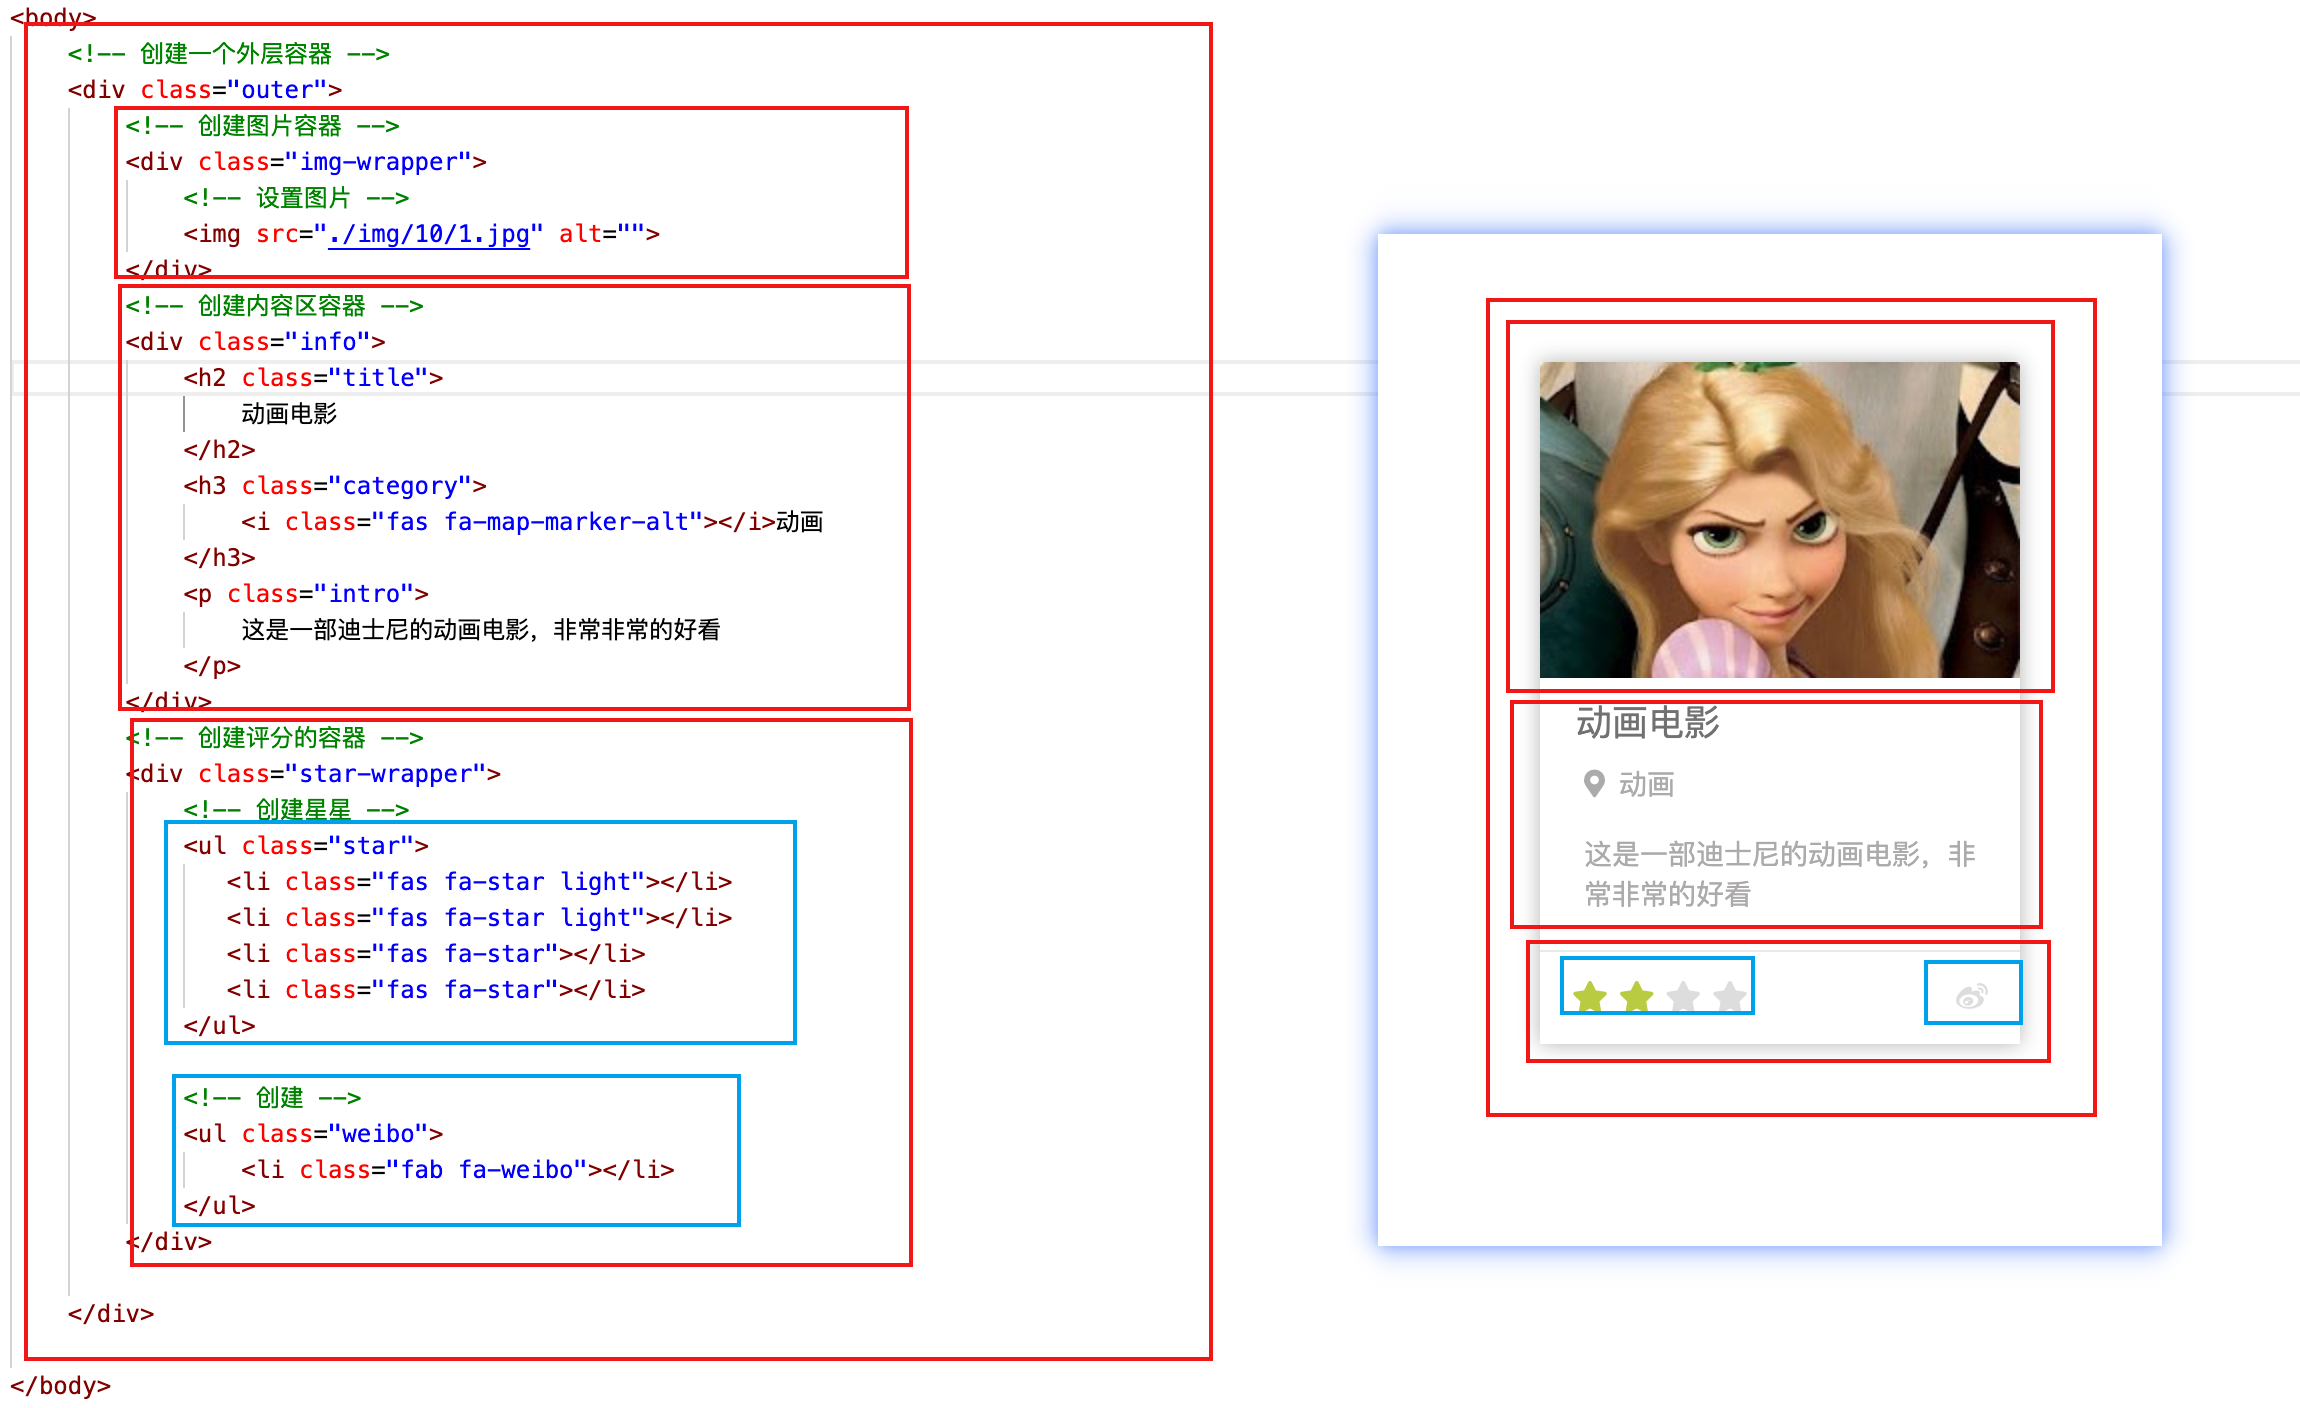Click the closing </h2> tag line
The height and width of the screenshot is (1408, 2300).
219,450
